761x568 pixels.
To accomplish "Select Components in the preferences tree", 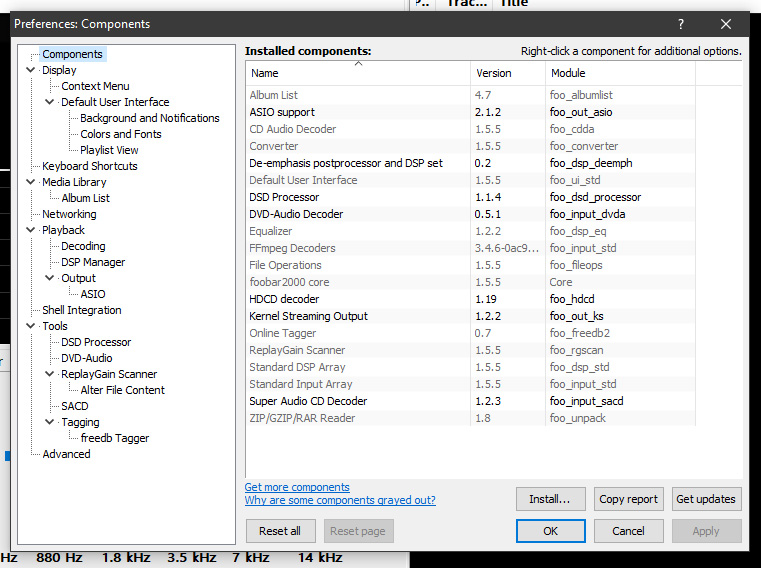I will click(x=72, y=54).
